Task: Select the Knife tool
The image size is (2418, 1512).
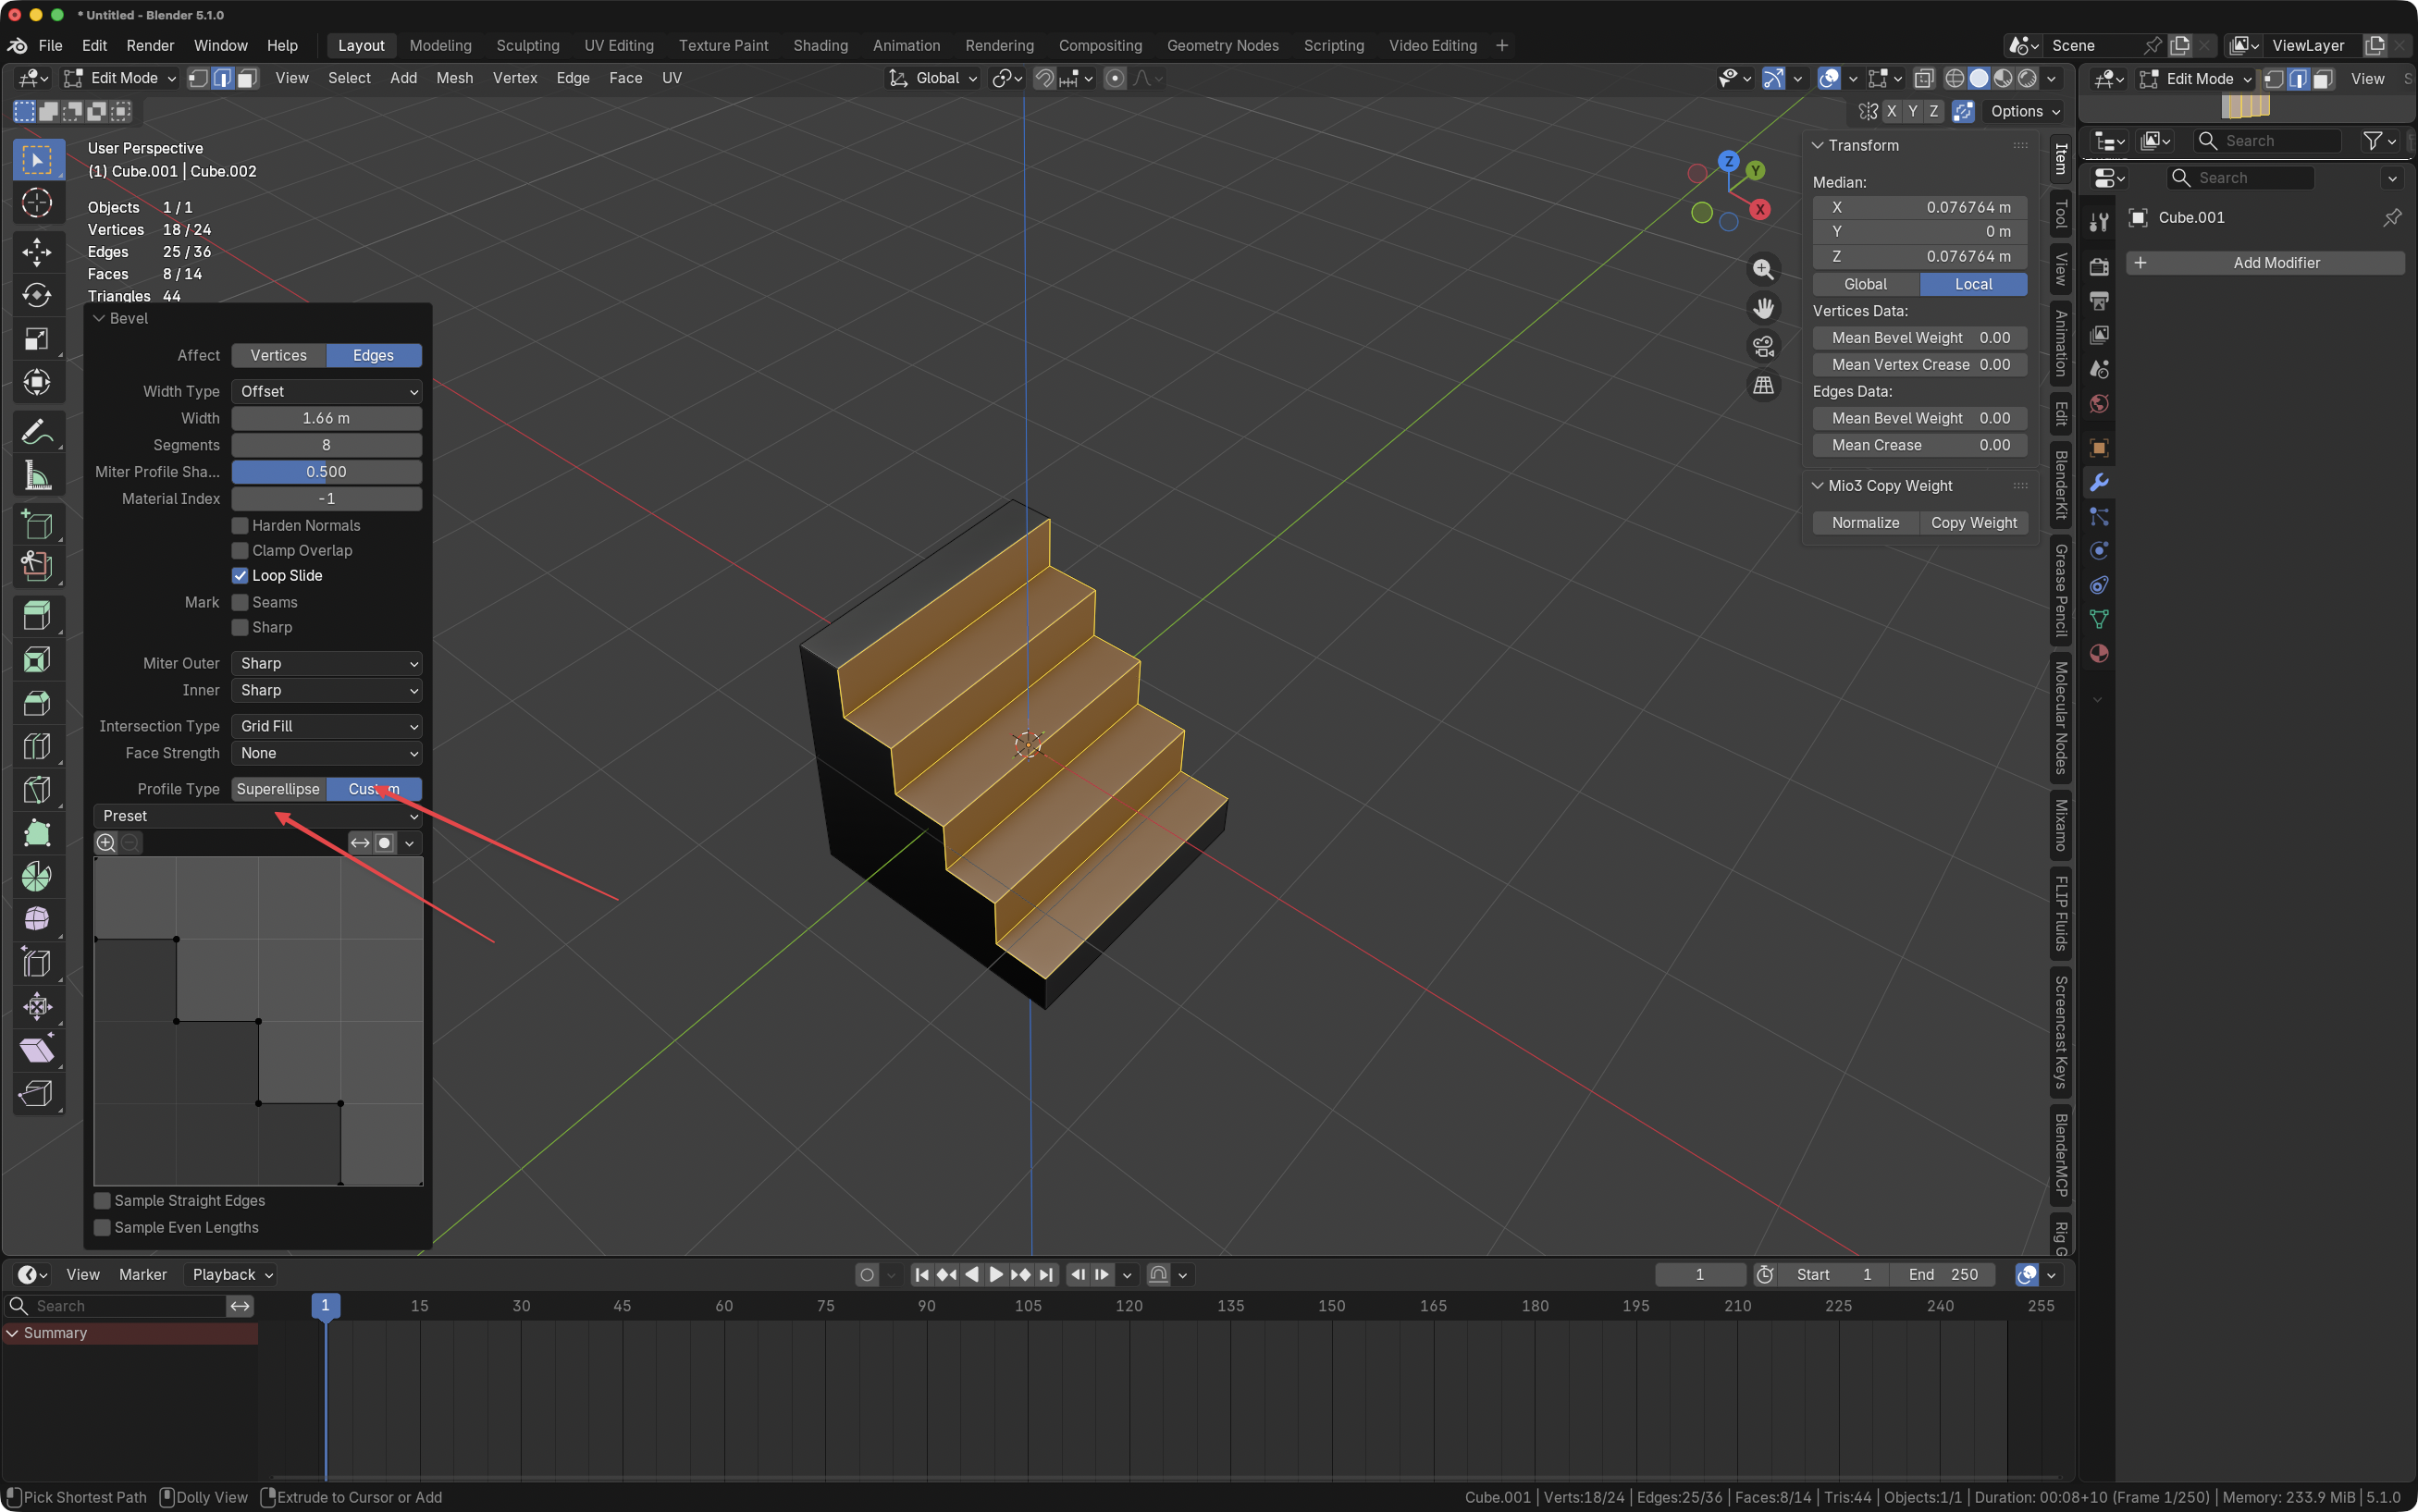Action: coord(37,790)
